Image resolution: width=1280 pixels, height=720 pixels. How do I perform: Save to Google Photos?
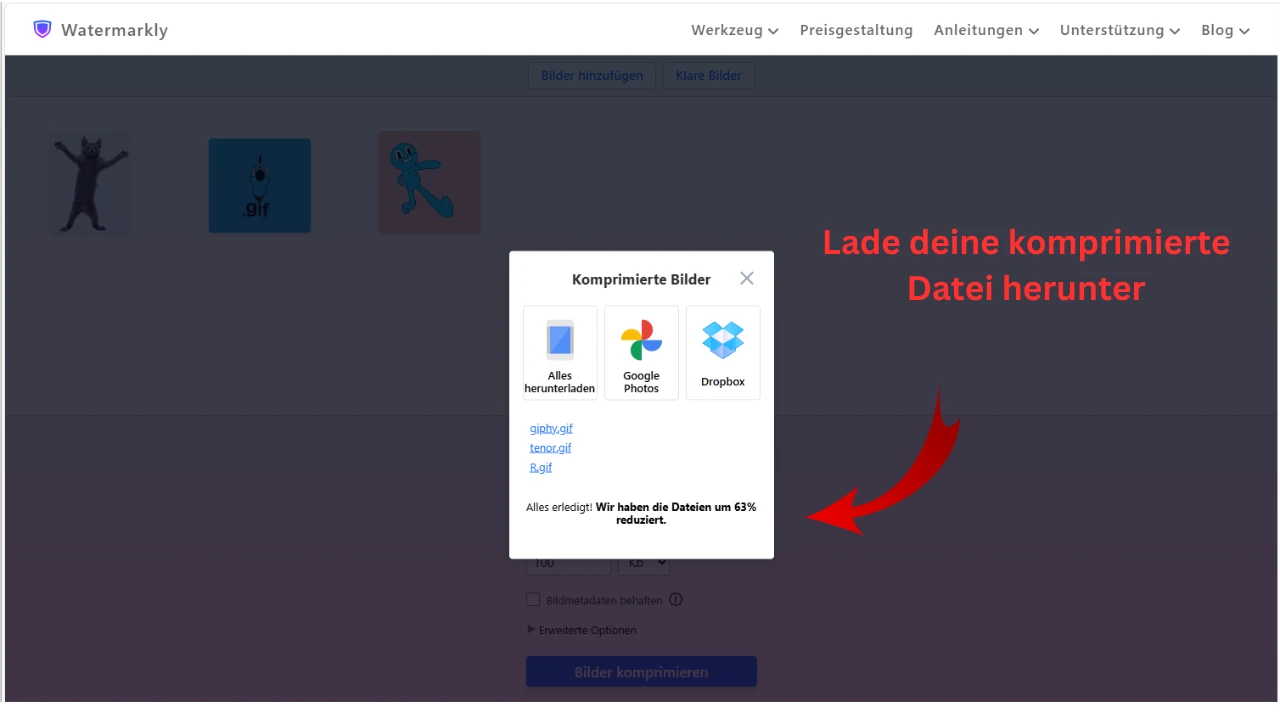pos(641,353)
